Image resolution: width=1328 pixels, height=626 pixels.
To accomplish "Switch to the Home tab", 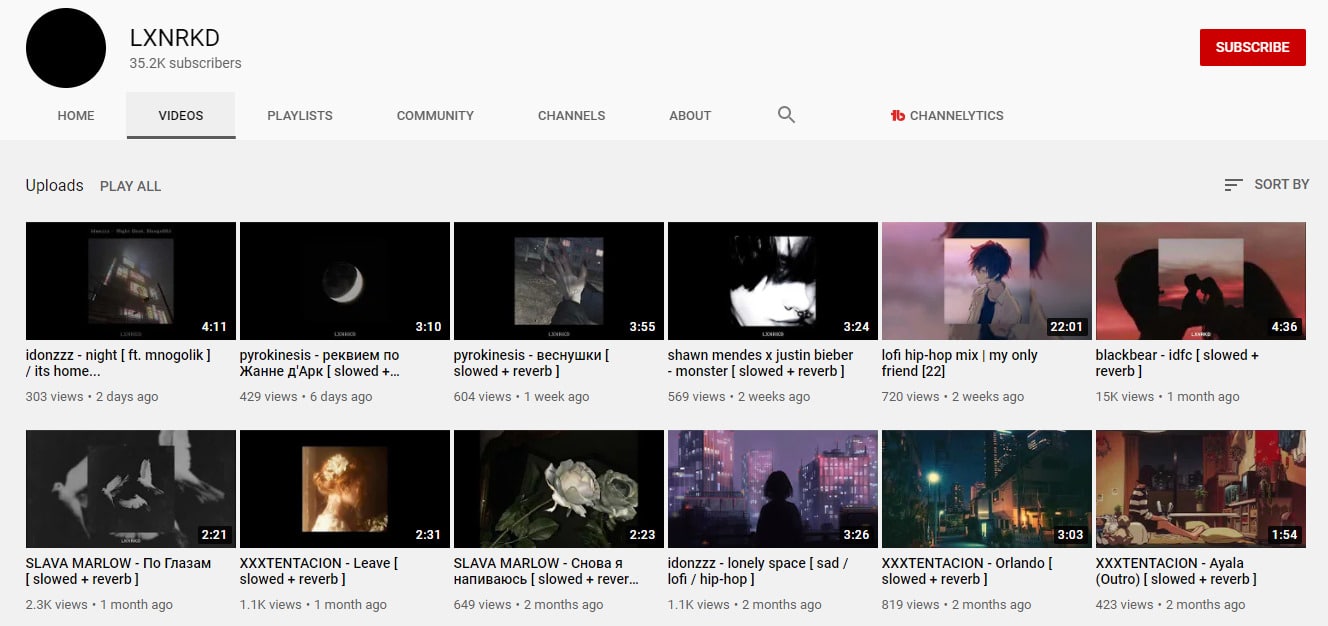I will [76, 115].
